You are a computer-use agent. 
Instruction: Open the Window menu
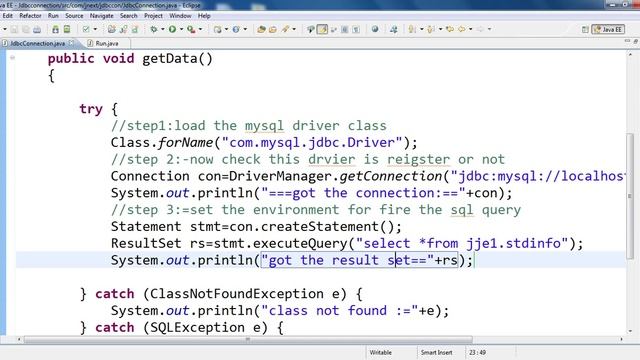pyautogui.click(x=180, y=16)
